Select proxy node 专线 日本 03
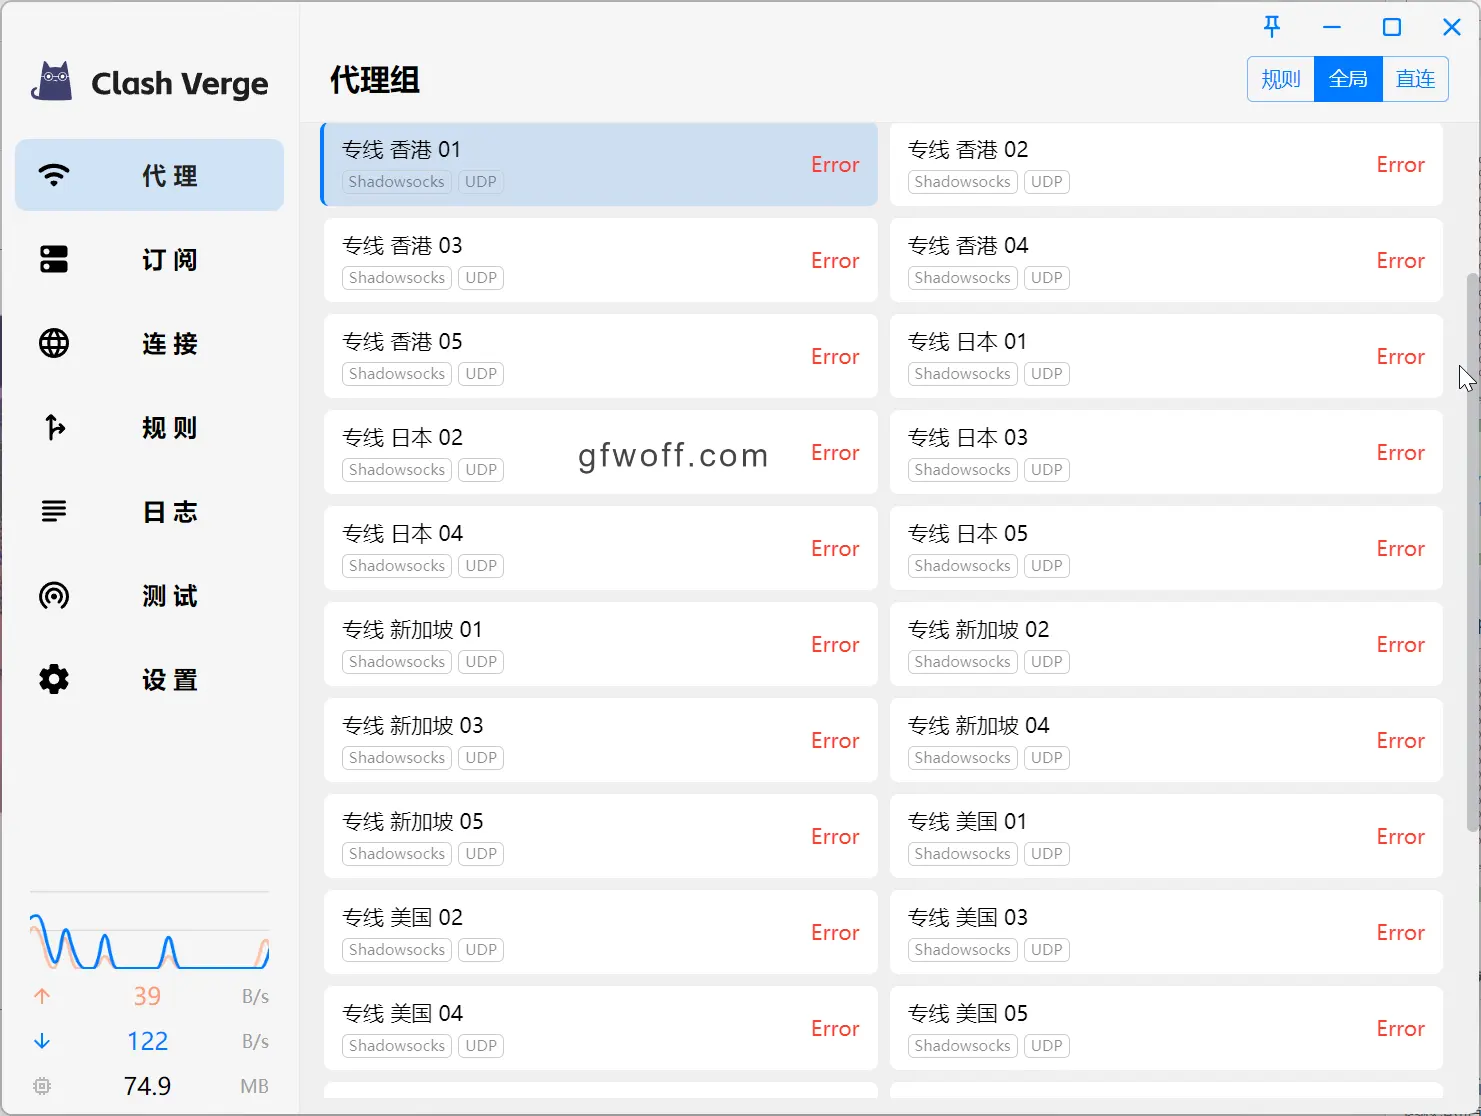Viewport: 1481px width, 1116px height. tap(1166, 452)
